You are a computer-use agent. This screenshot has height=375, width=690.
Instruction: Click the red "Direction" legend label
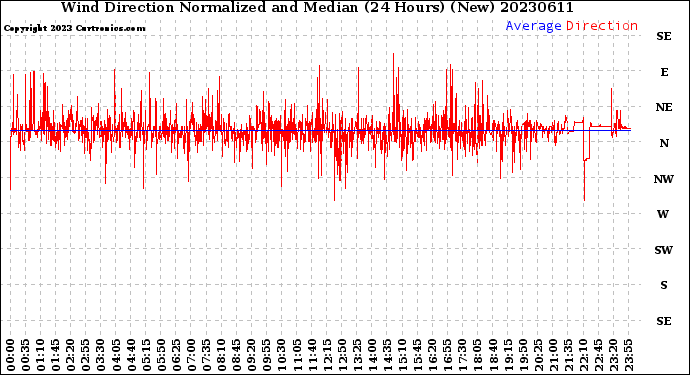602,26
